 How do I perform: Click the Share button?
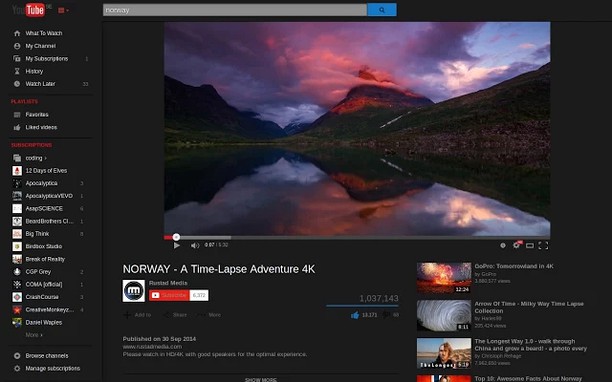[175, 315]
